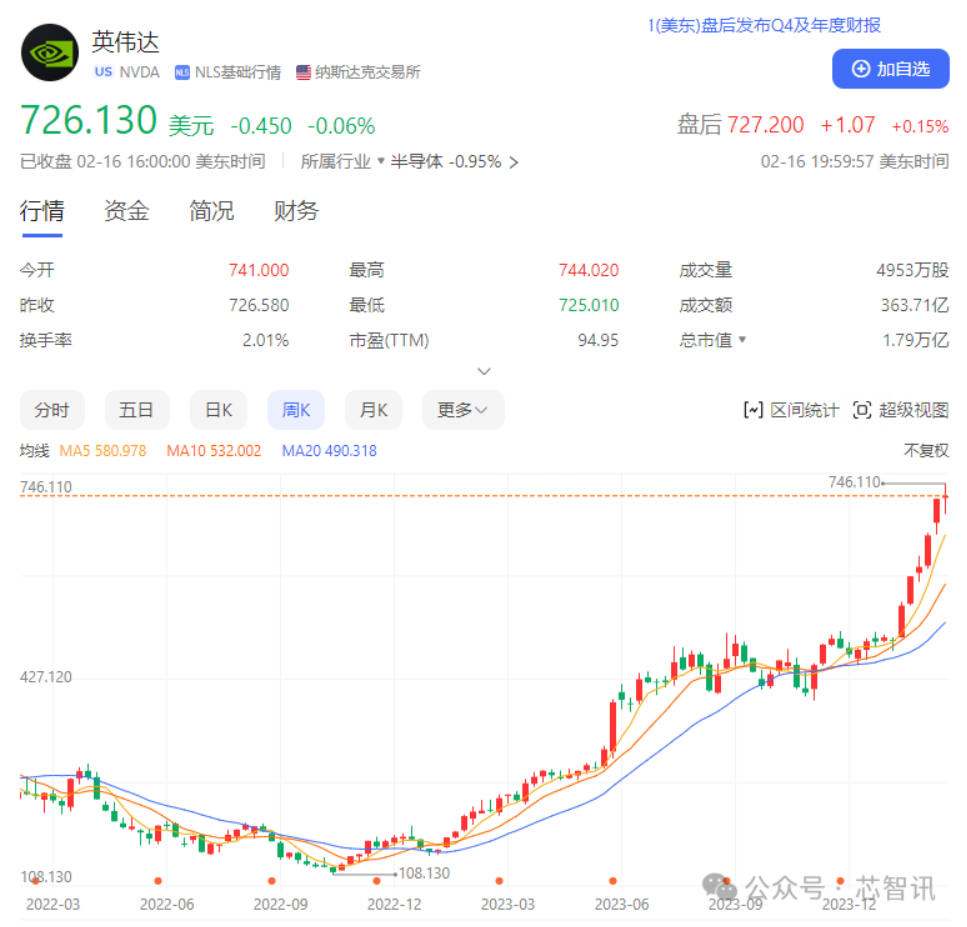Click the MA5 580.978 indicator

[103, 450]
